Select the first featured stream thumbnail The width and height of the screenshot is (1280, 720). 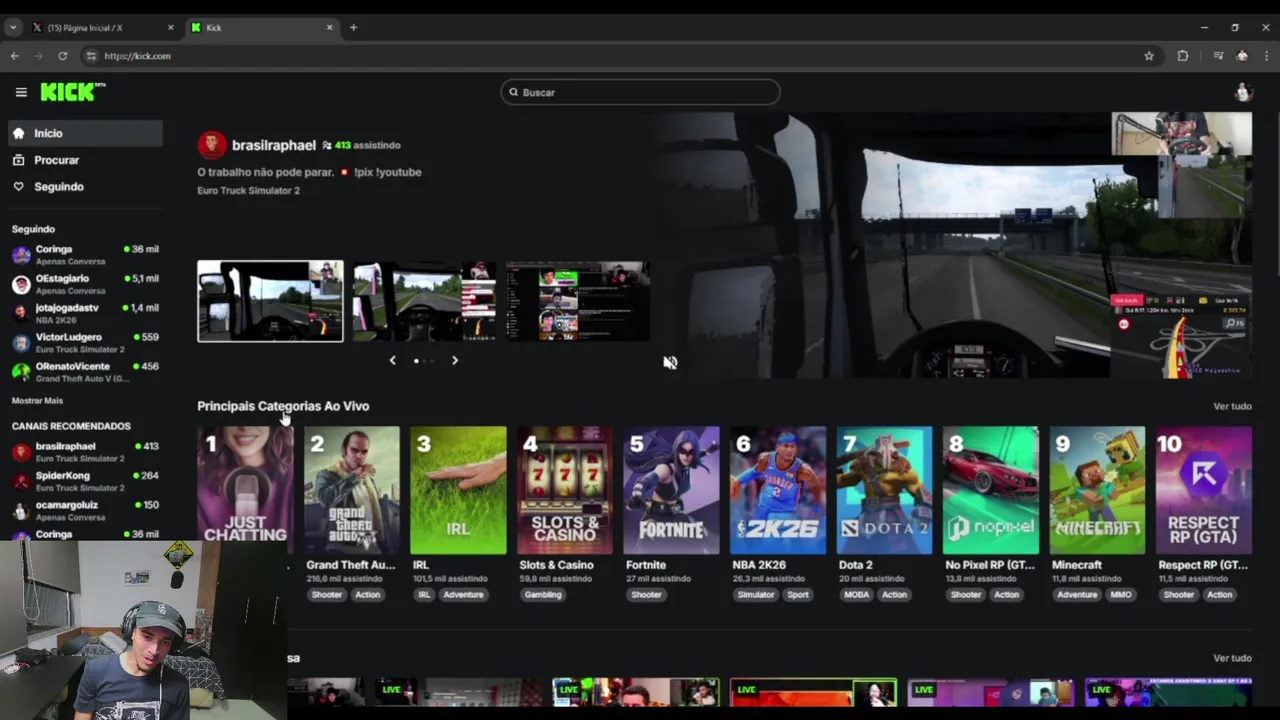tap(270, 301)
